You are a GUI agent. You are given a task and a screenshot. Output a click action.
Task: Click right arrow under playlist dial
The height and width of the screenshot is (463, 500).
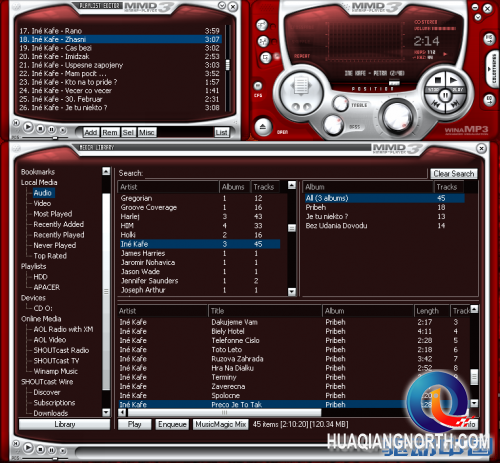pos(306,107)
